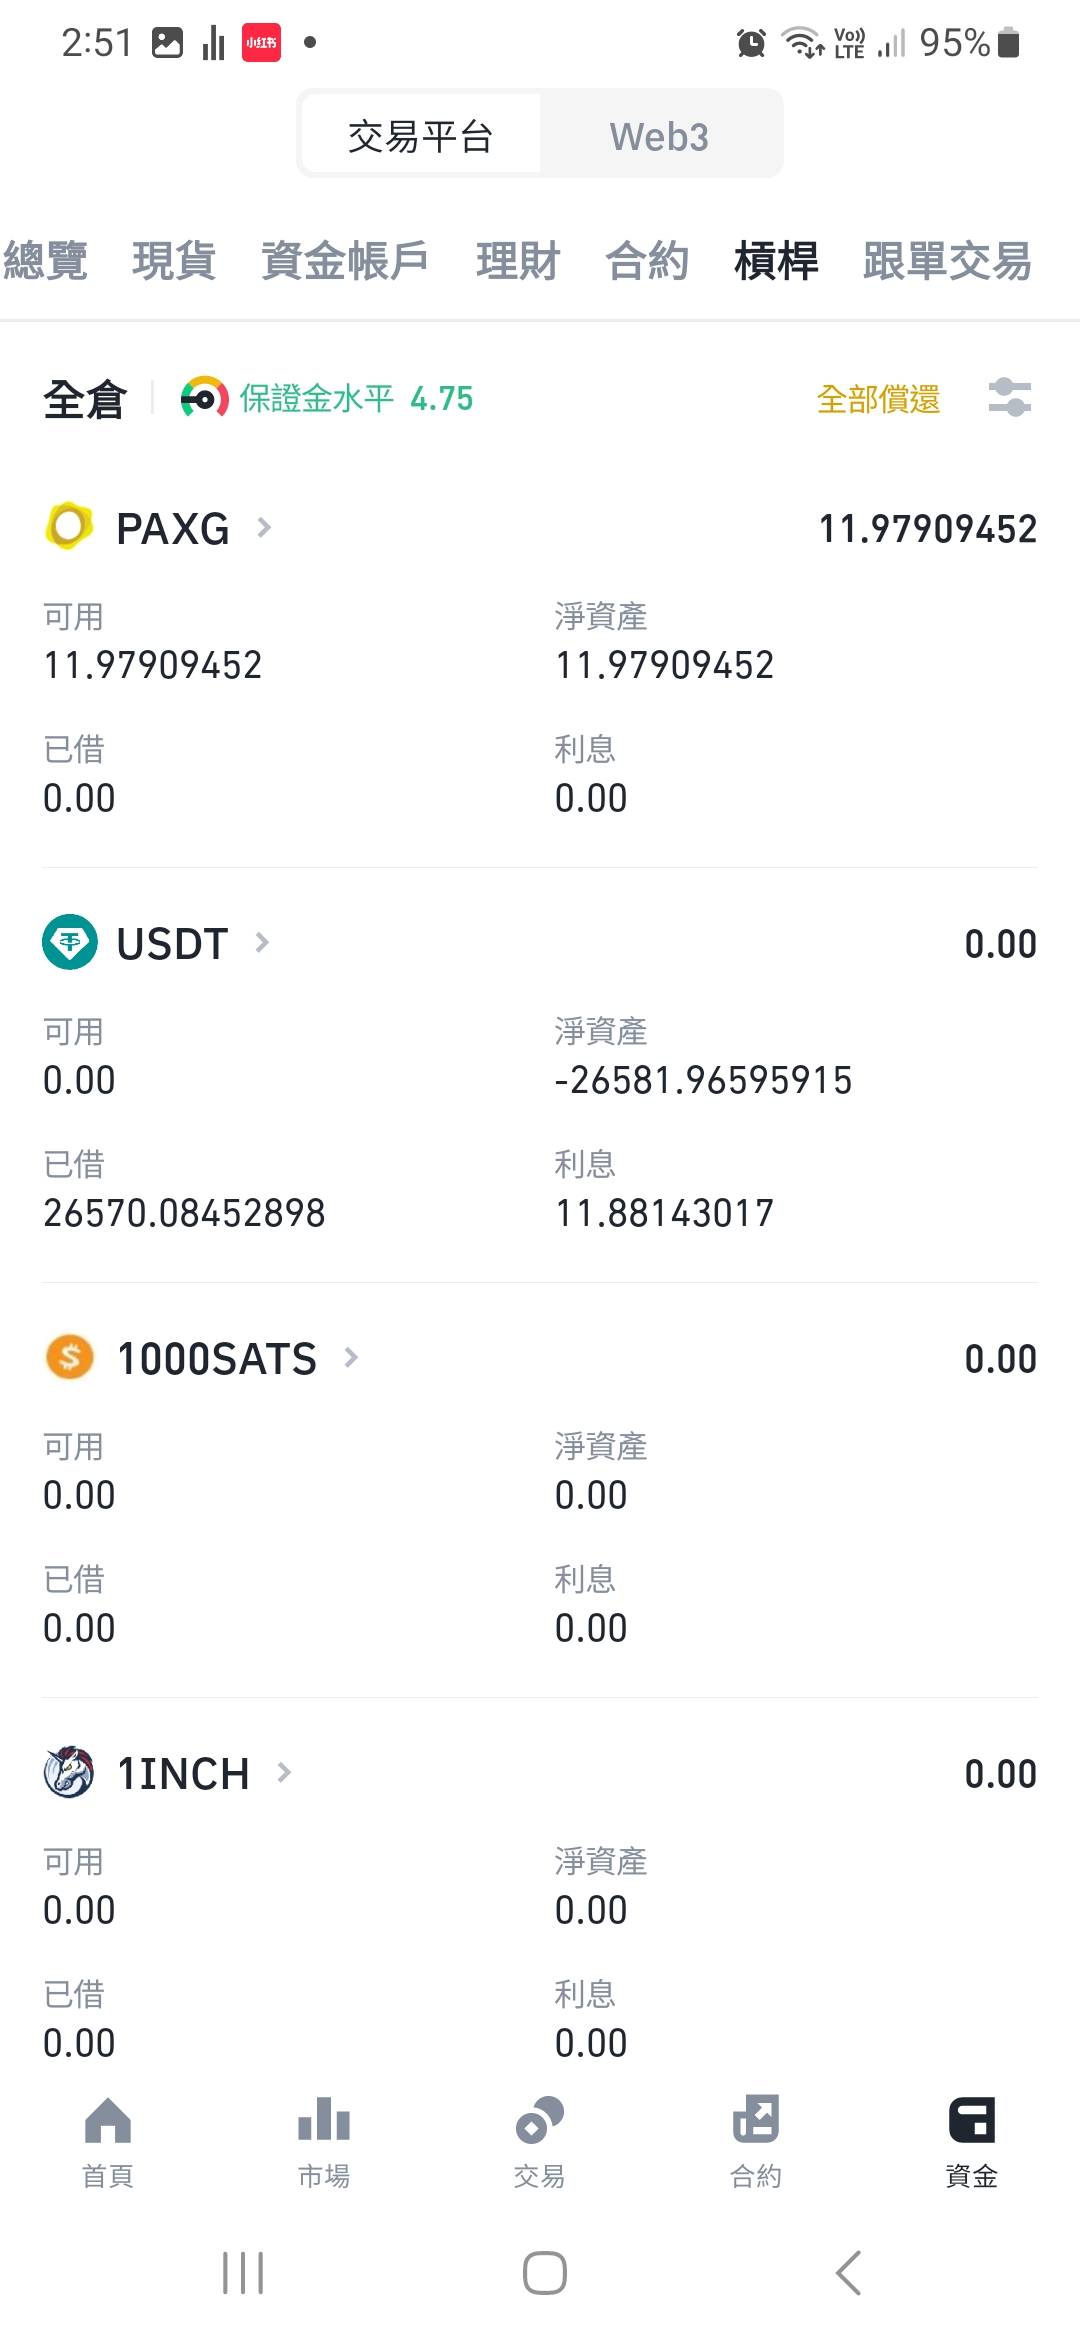Switch to the 資金帳戶 funding tab

coord(345,261)
